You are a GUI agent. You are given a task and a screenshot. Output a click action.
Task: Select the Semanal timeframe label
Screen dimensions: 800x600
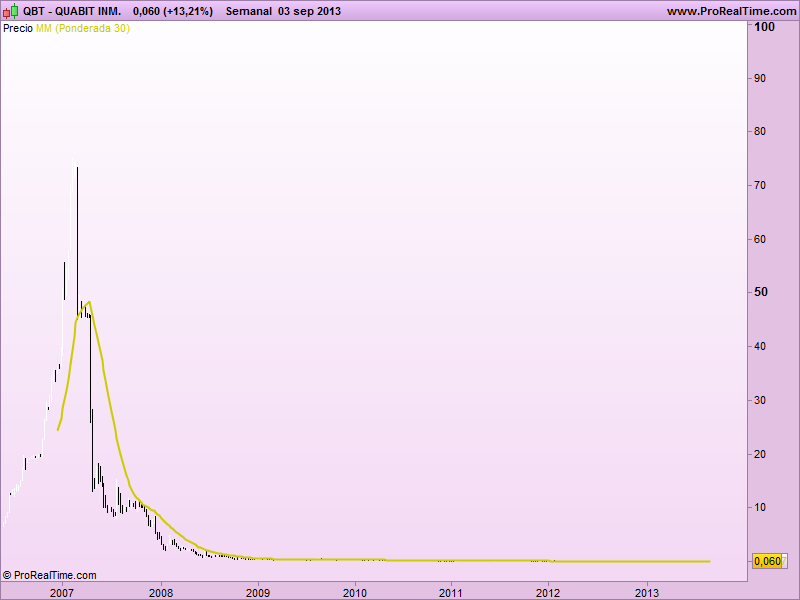(x=248, y=11)
